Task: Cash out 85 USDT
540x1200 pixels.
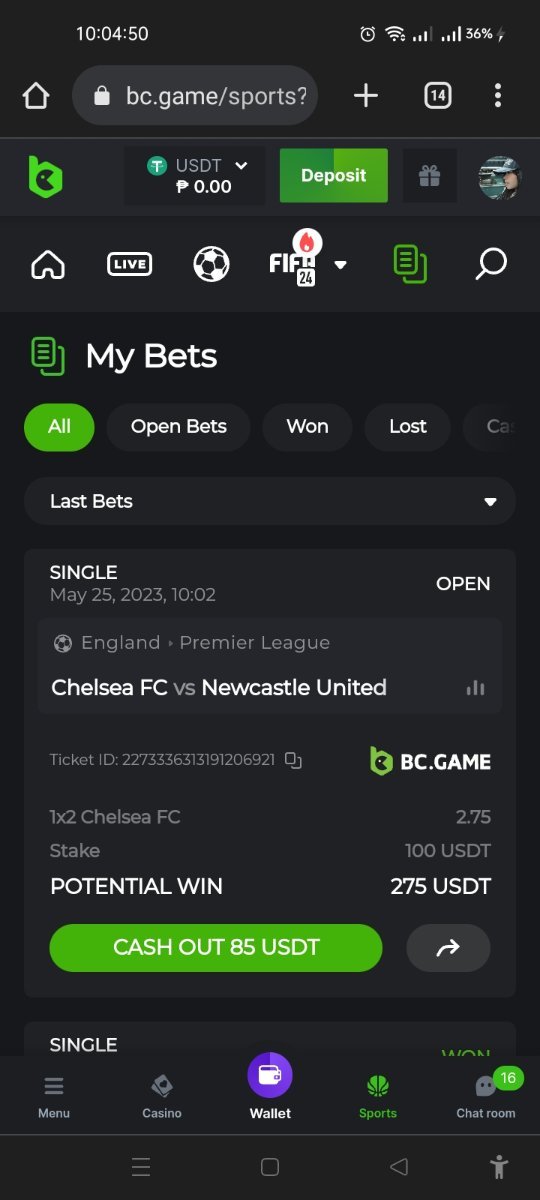Action: pos(216,948)
